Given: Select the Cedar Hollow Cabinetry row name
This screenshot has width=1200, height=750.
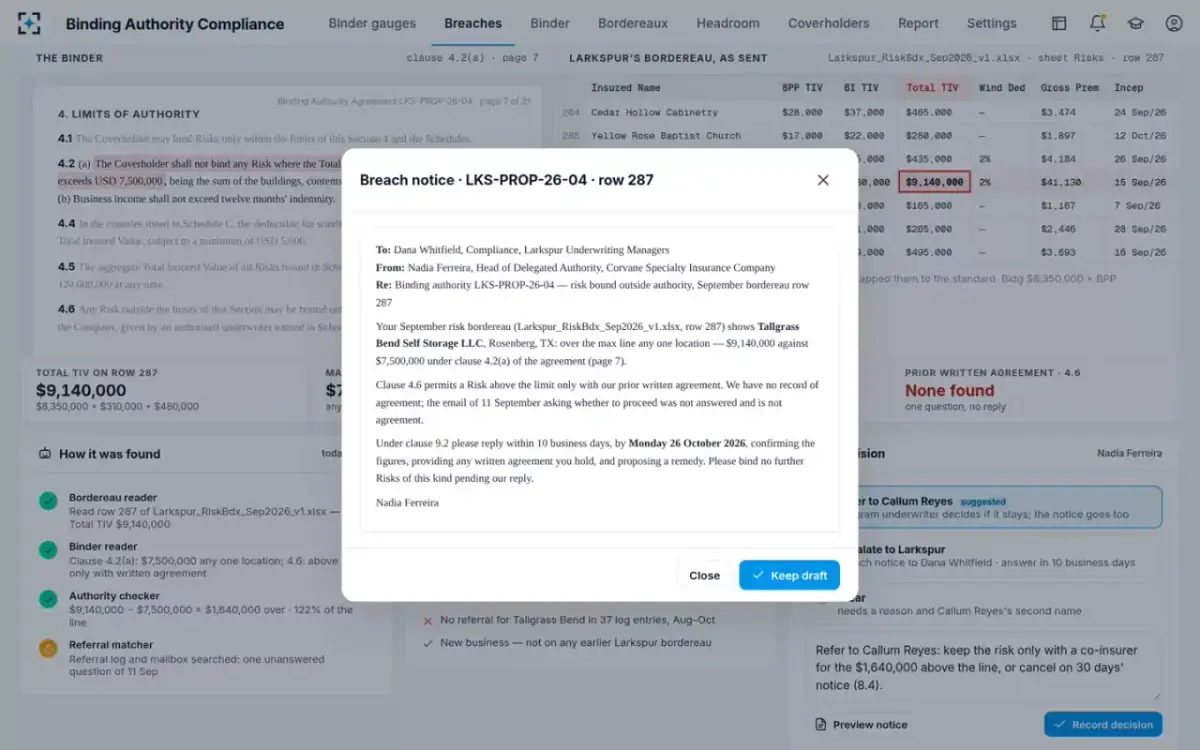Looking at the screenshot, I should (x=654, y=112).
